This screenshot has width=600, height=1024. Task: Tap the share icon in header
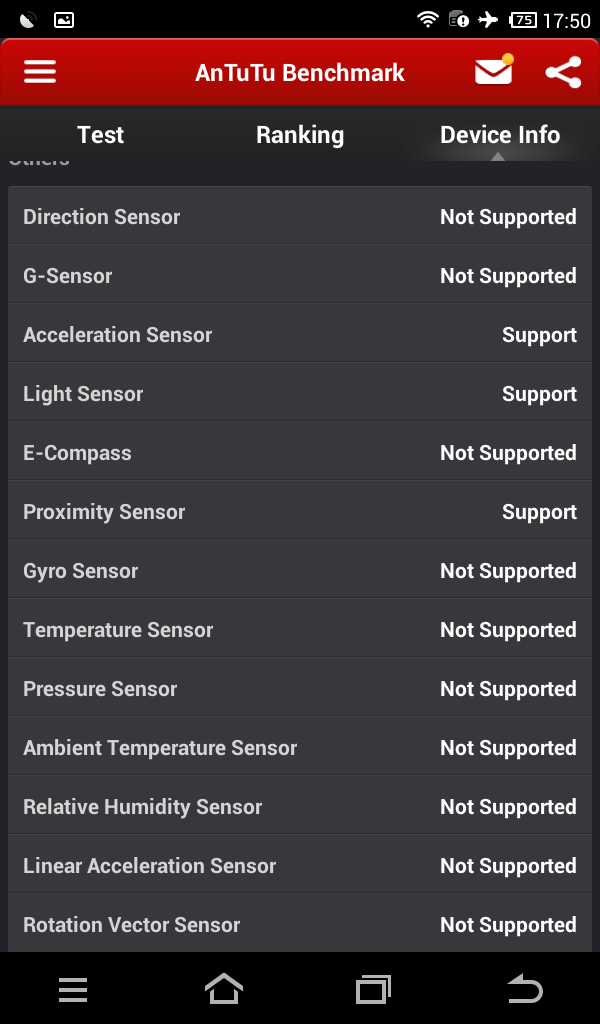pyautogui.click(x=564, y=72)
